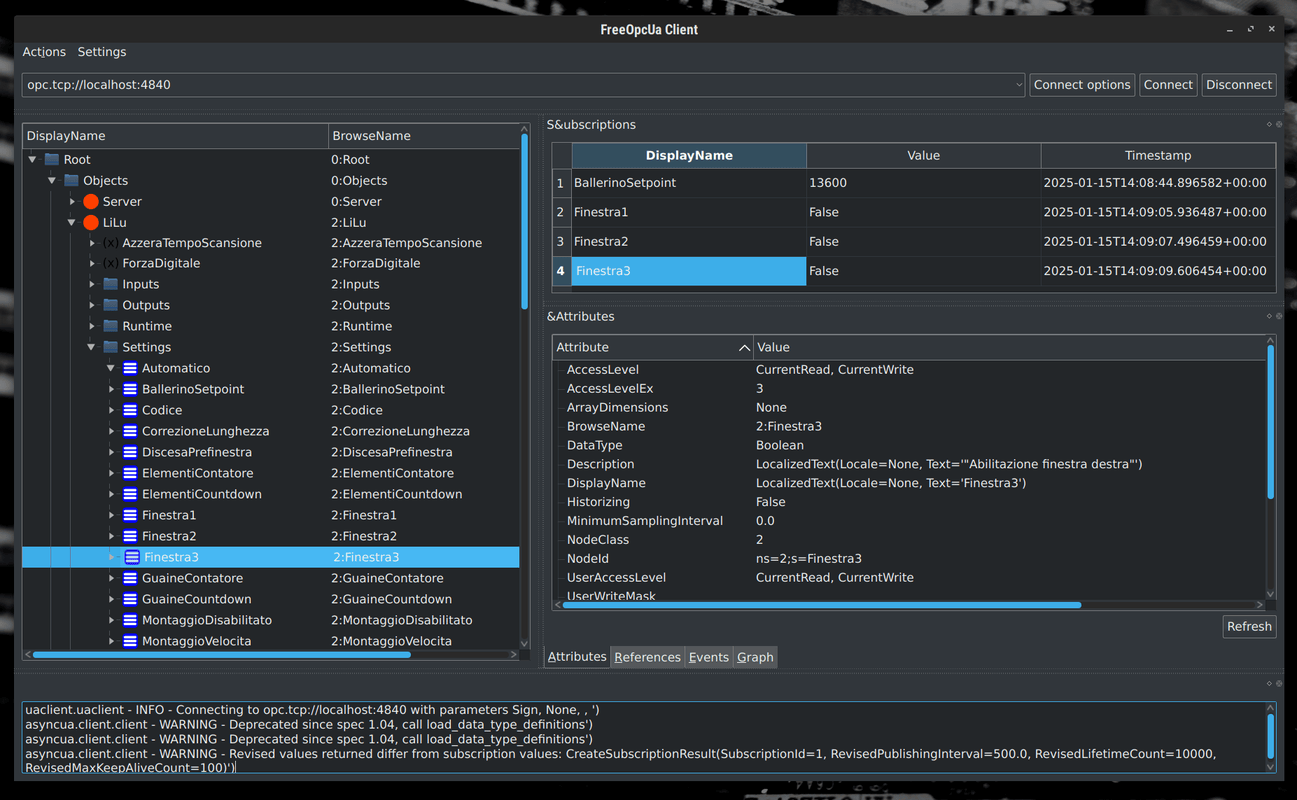This screenshot has height=800, width=1297.
Task: Collapse the Settings folder node
Action: [92, 348]
